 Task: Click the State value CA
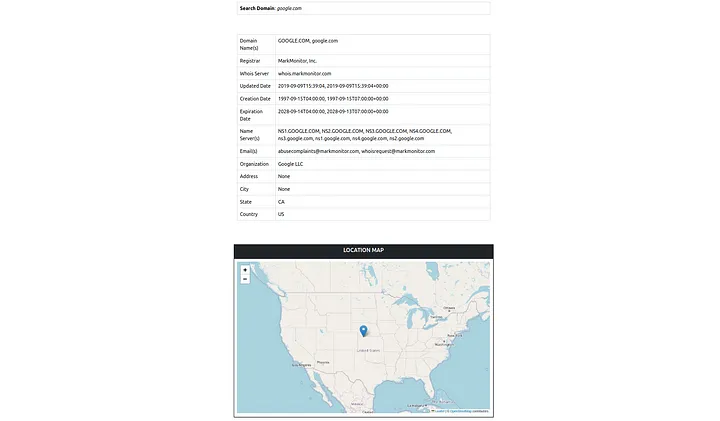point(281,202)
